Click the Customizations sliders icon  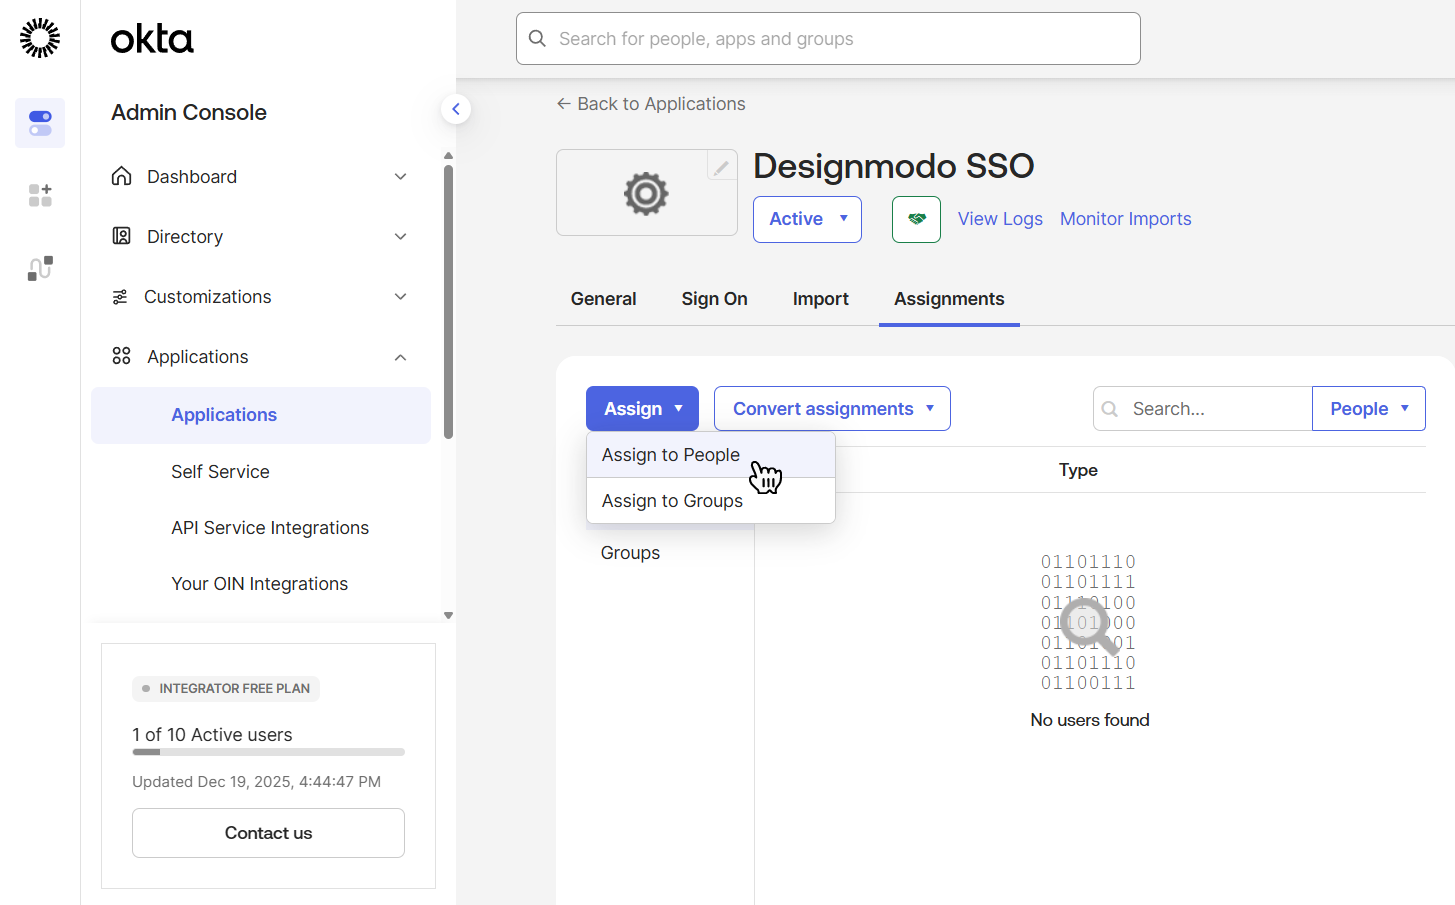click(x=120, y=297)
